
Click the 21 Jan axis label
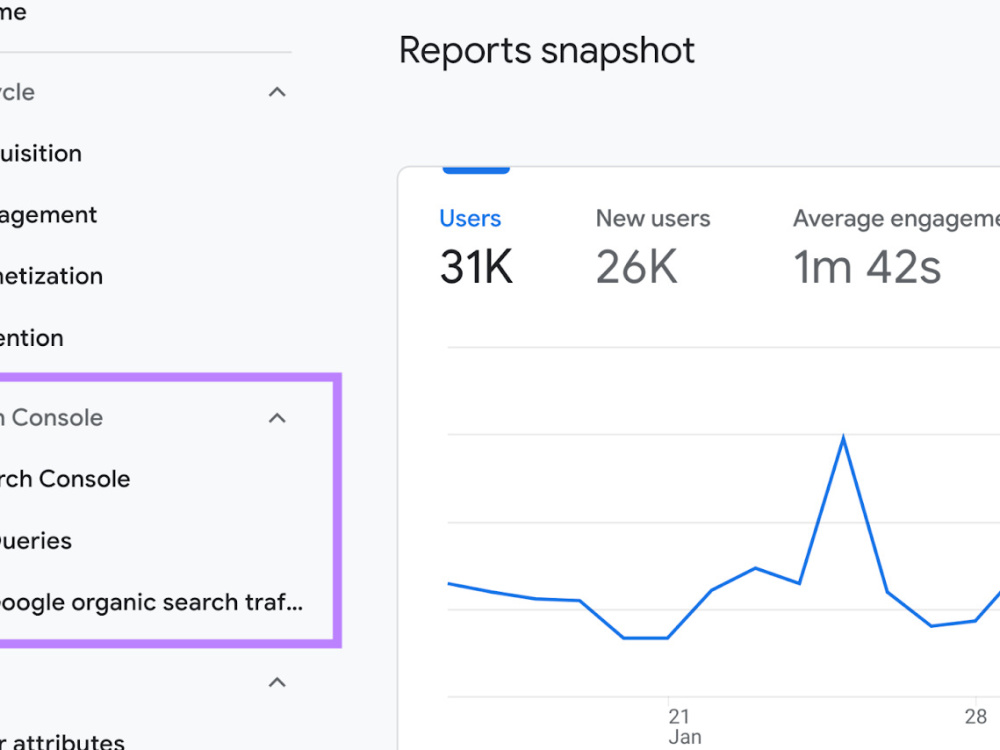685,726
